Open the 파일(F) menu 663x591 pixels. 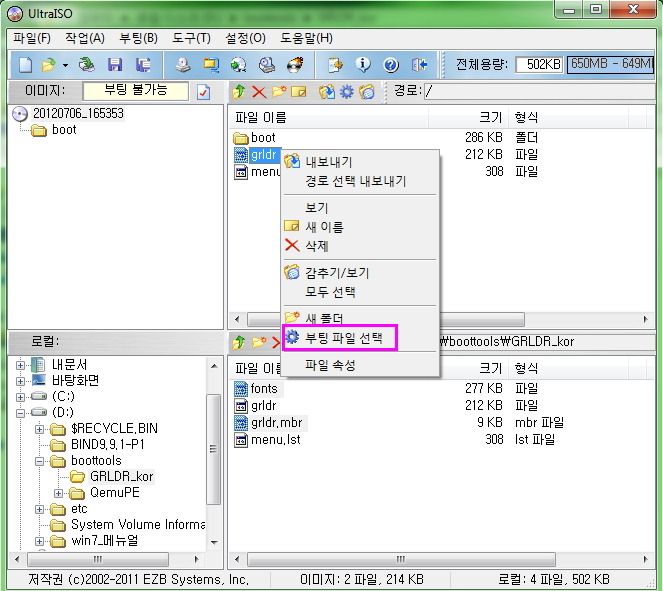click(x=32, y=38)
